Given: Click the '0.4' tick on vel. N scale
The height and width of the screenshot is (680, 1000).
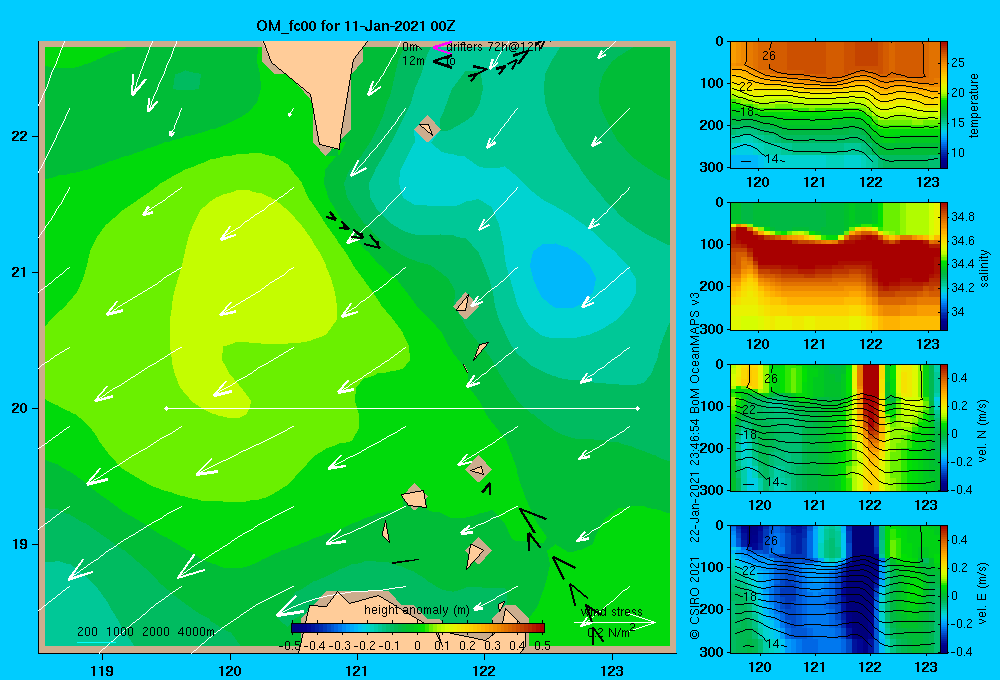Looking at the screenshot, I should click(x=959, y=378).
